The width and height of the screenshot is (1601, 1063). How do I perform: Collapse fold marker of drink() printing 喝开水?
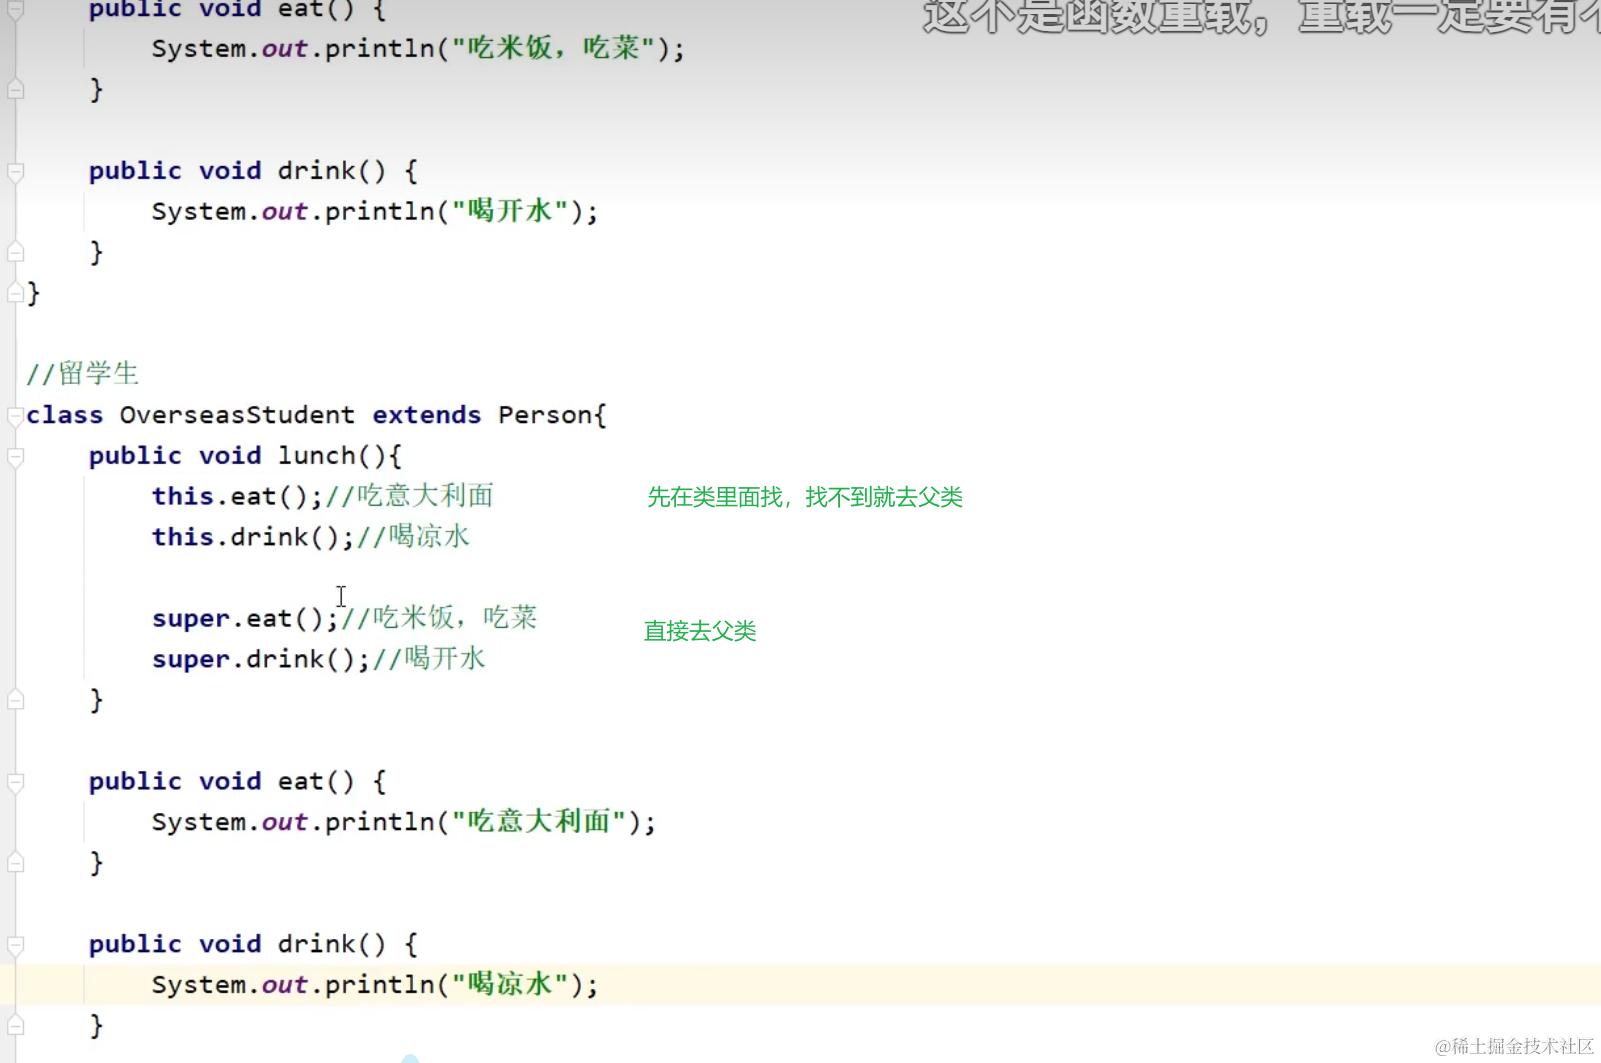click(15, 172)
